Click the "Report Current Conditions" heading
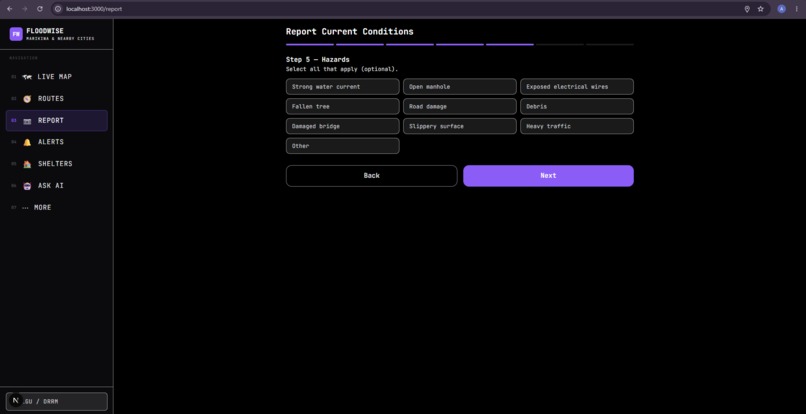Viewport: 806px width, 414px height. pyautogui.click(x=350, y=31)
